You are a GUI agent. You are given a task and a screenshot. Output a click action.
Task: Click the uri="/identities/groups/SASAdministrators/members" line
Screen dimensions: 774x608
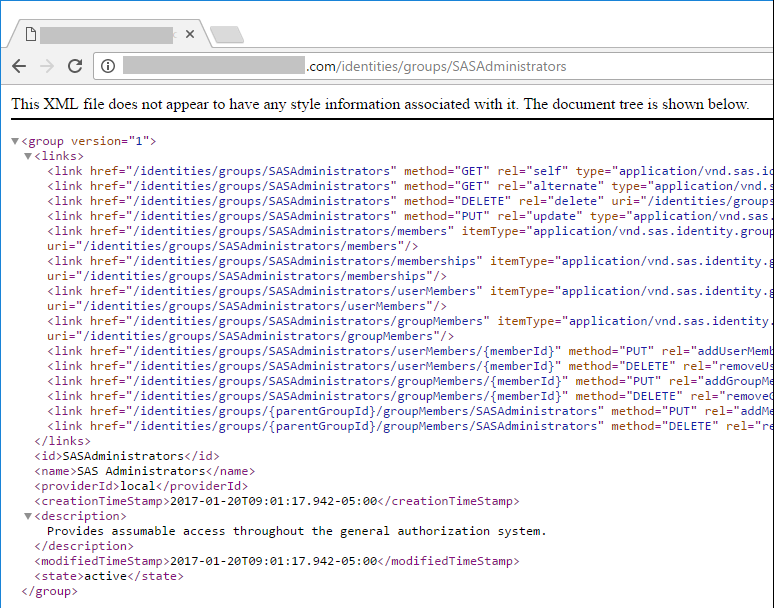(x=232, y=246)
